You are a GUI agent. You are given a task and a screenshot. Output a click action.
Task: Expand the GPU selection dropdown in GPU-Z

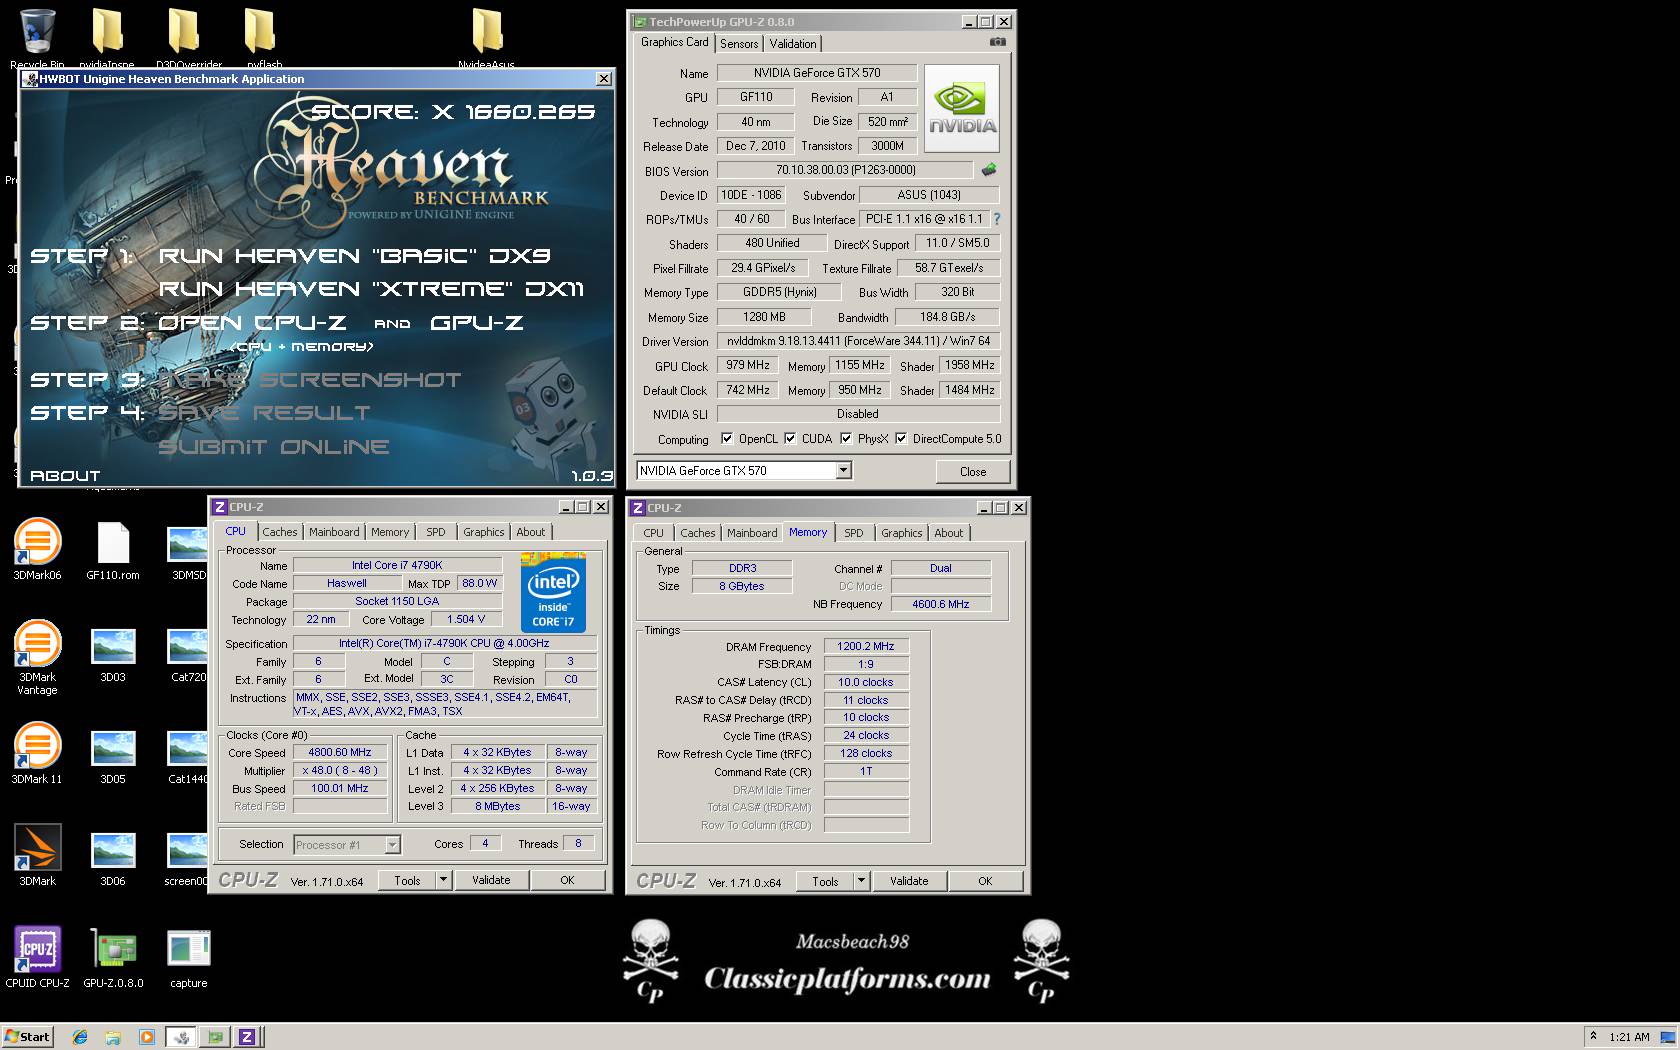click(x=844, y=470)
